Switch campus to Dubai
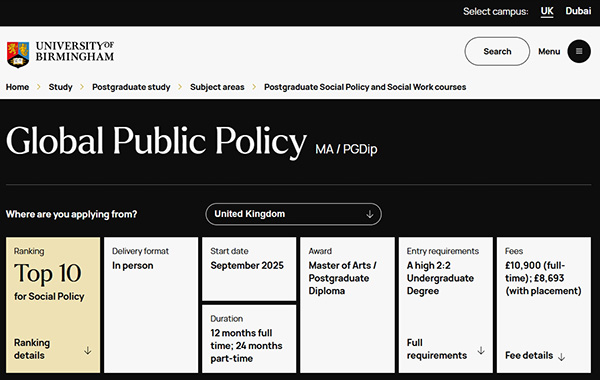 tap(578, 11)
